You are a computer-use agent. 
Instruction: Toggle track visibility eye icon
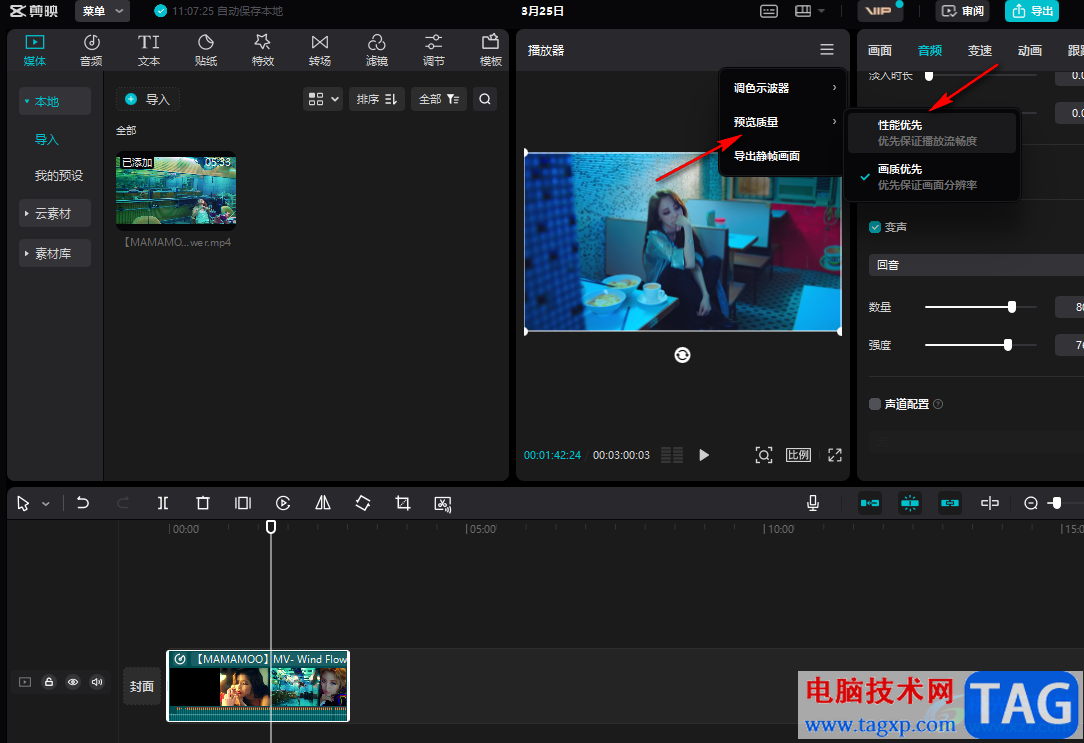click(x=73, y=682)
